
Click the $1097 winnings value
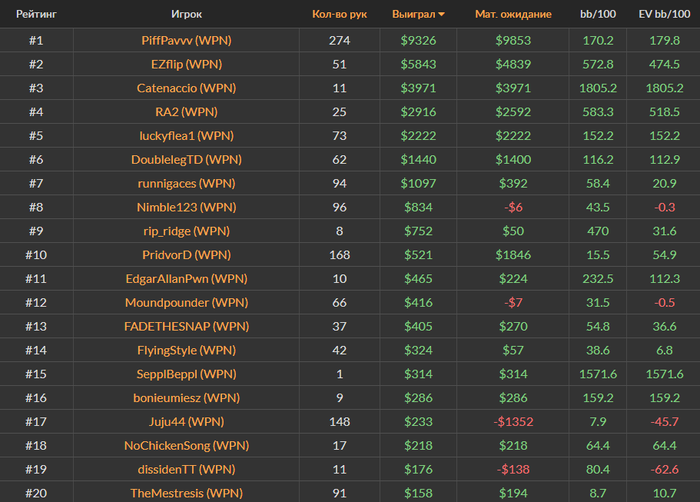tap(418, 184)
